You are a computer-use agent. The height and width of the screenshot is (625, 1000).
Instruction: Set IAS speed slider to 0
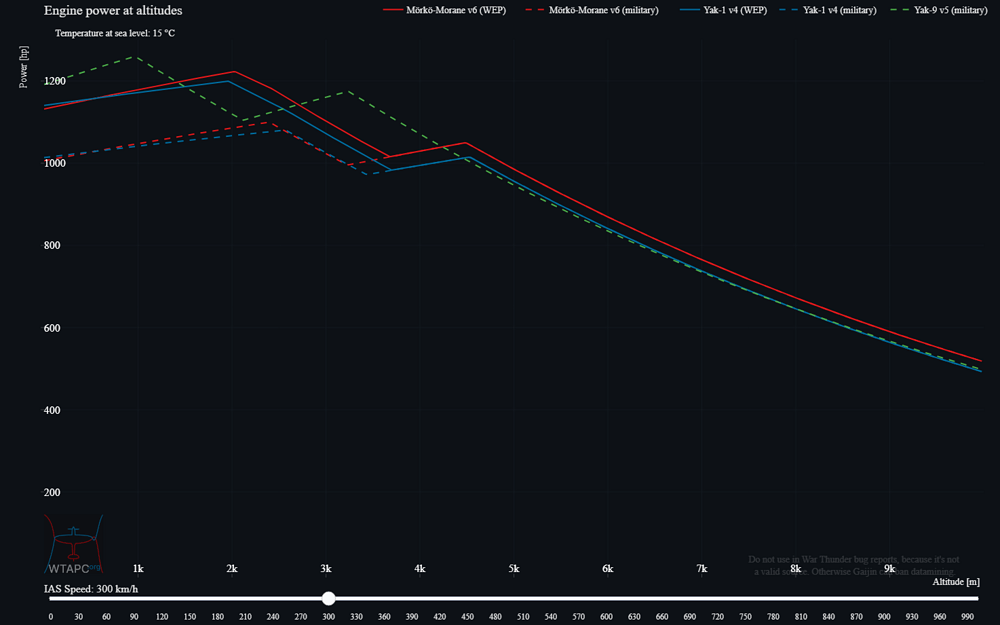(x=51, y=617)
